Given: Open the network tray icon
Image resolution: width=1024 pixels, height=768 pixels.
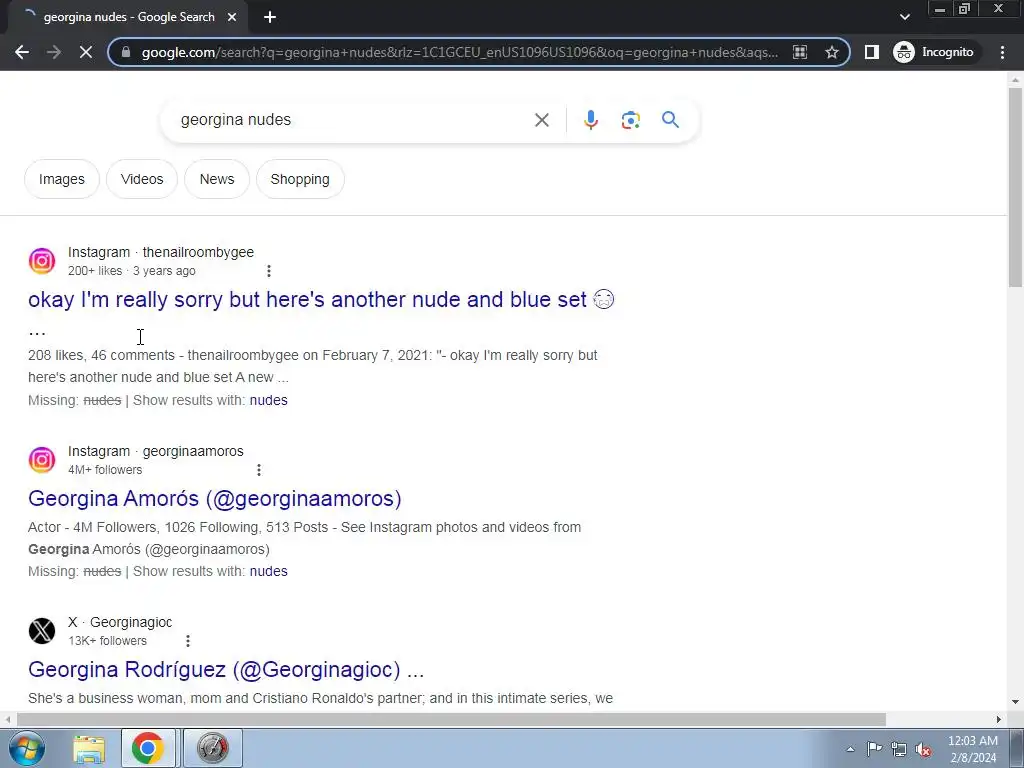Looking at the screenshot, I should (x=899, y=749).
